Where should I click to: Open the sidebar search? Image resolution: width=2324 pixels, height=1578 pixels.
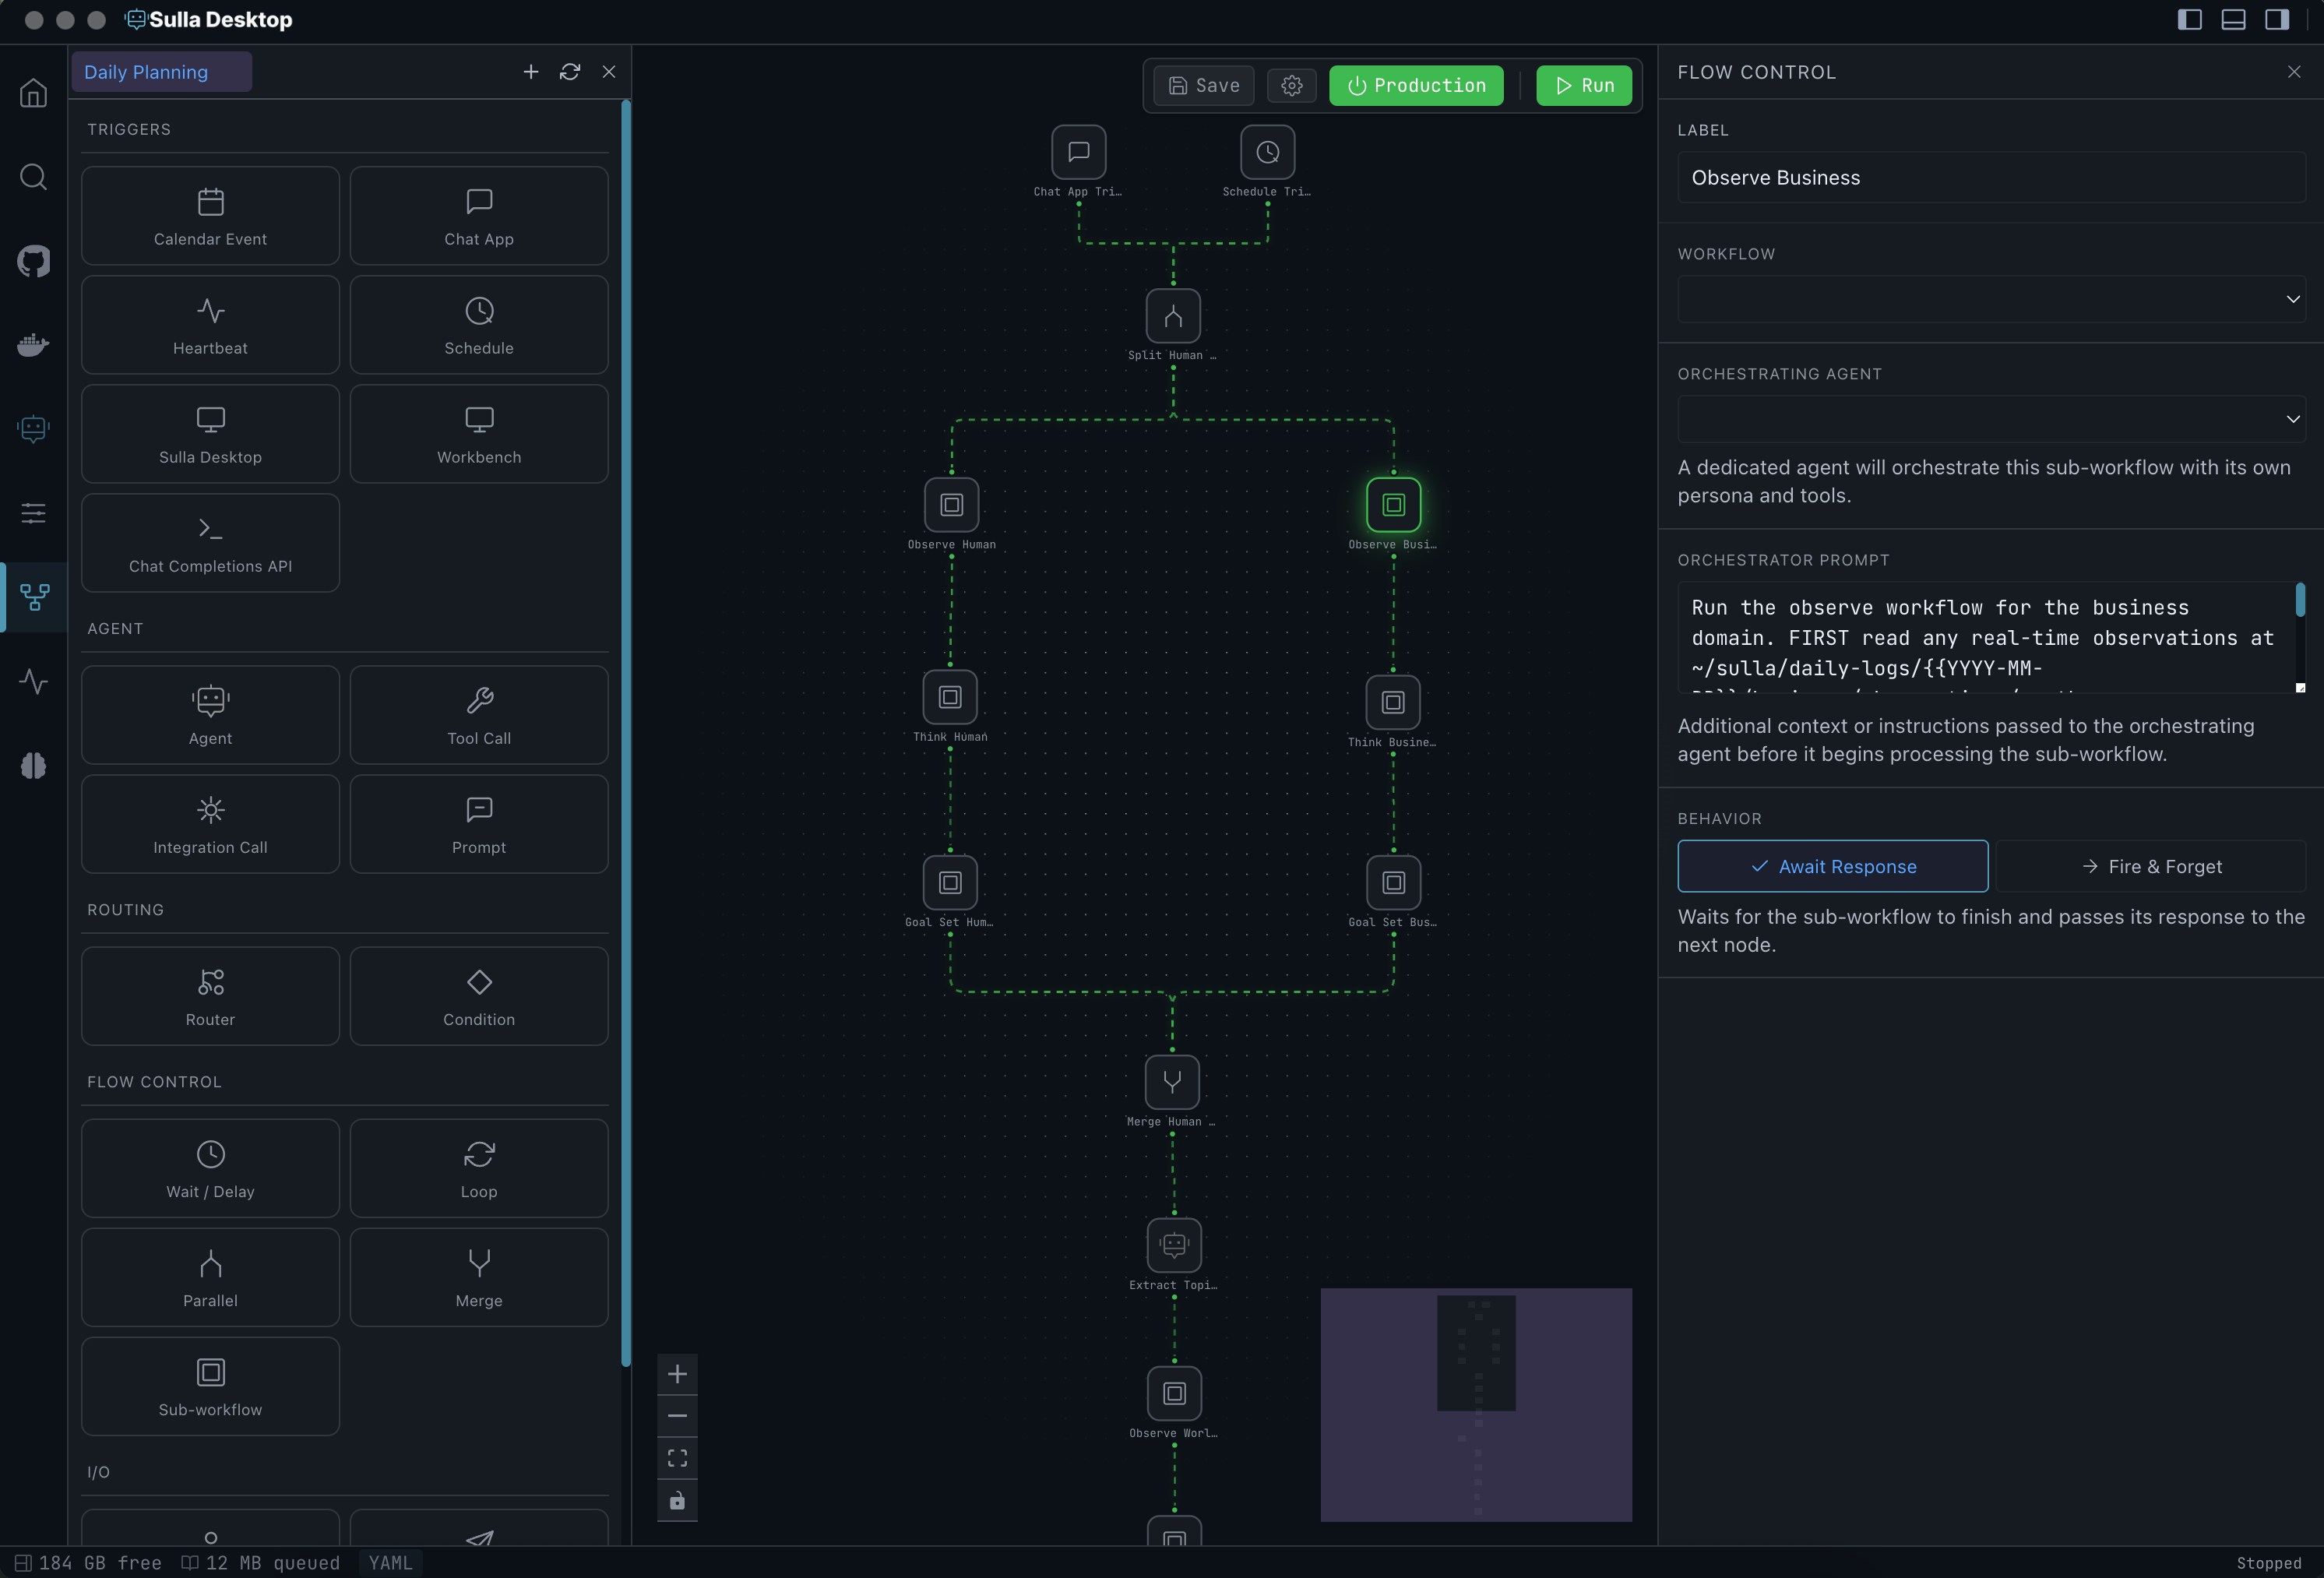33,177
